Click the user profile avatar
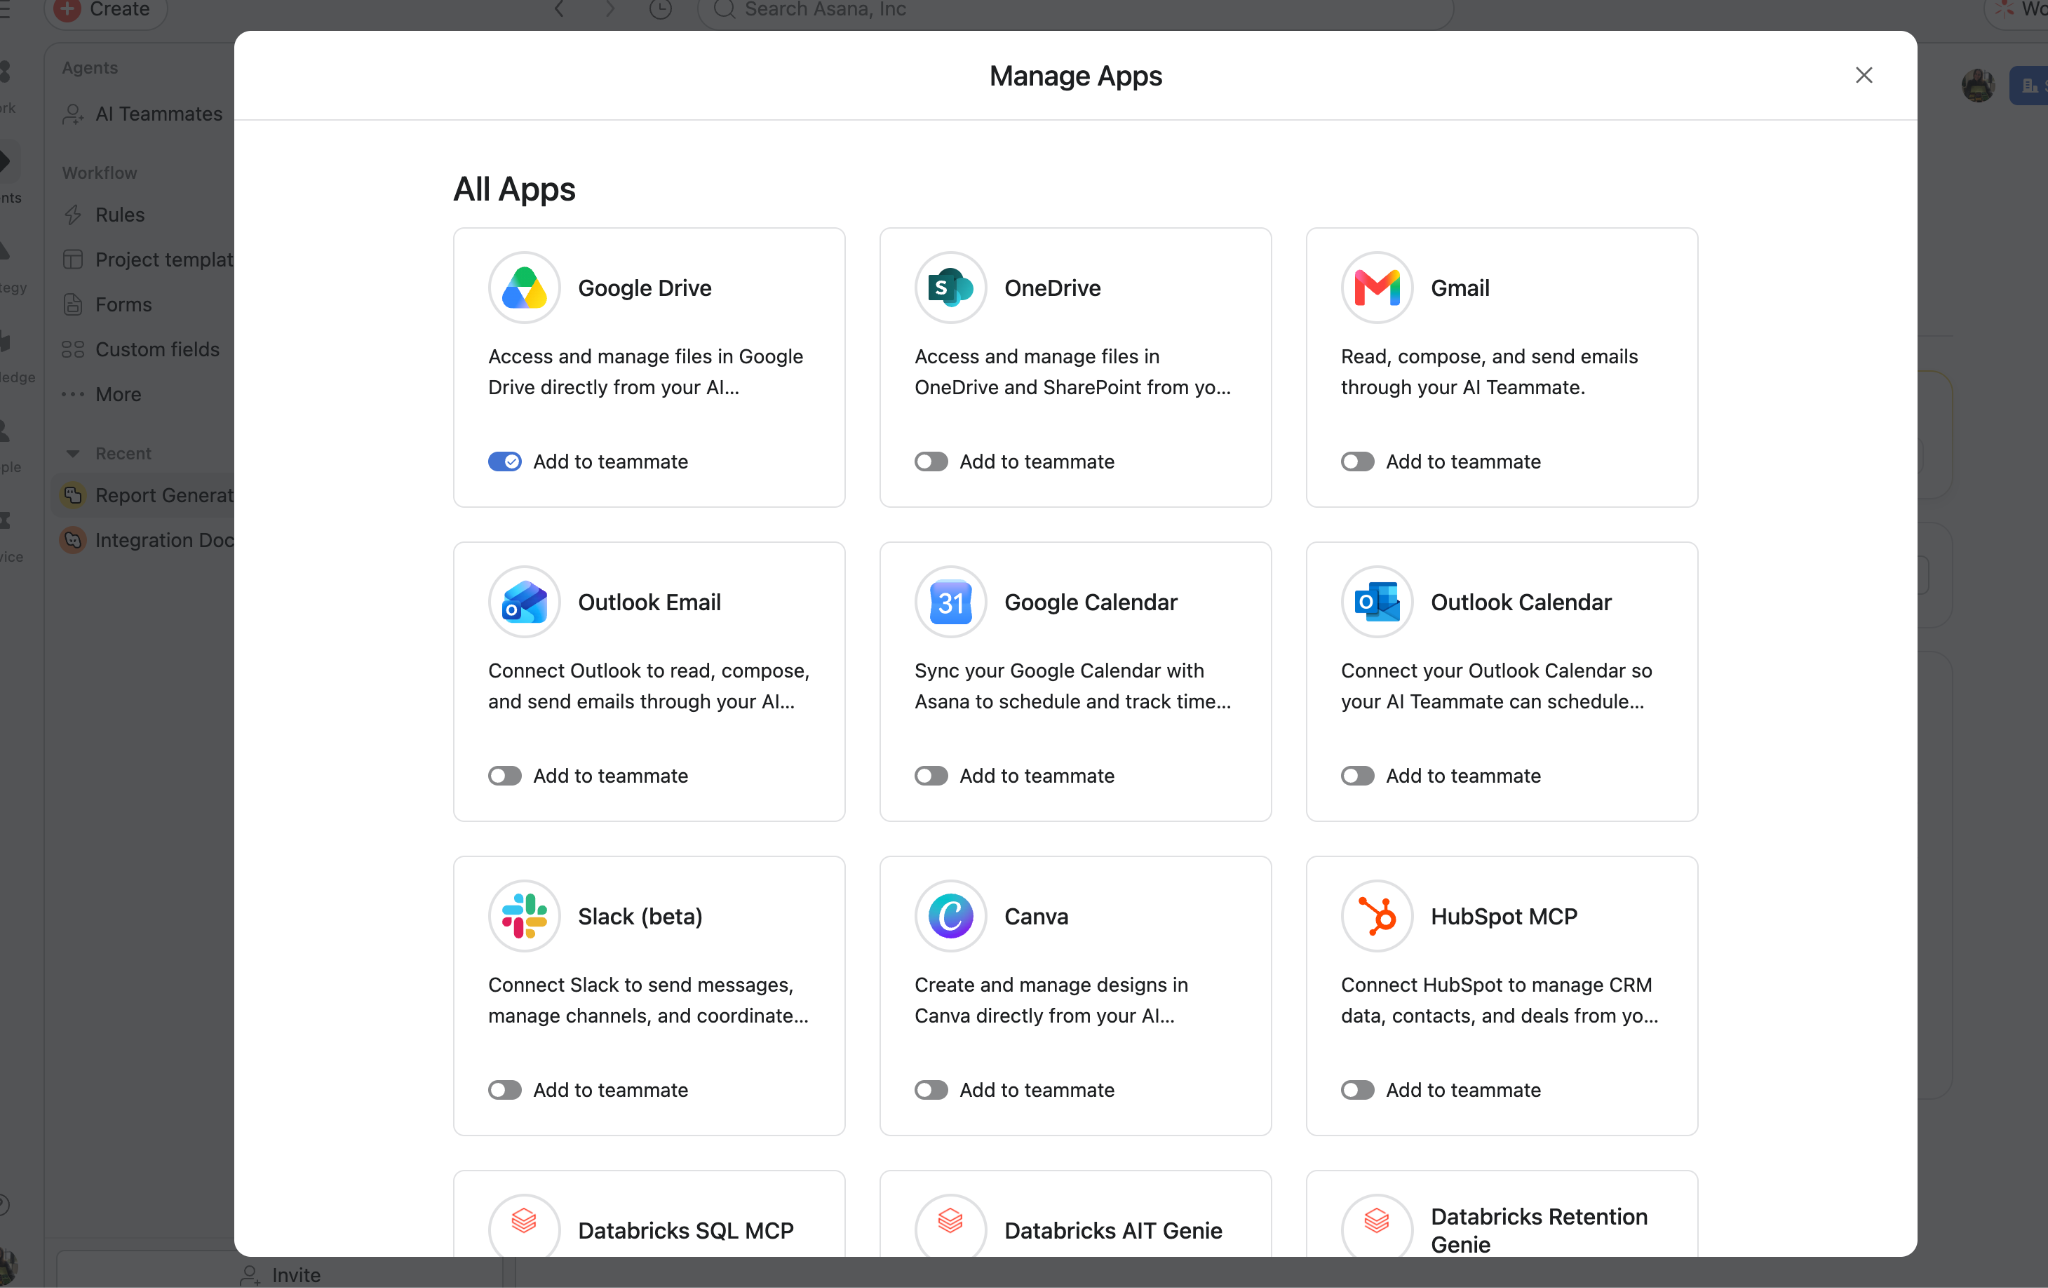The height and width of the screenshot is (1288, 2048). pos(1978,86)
